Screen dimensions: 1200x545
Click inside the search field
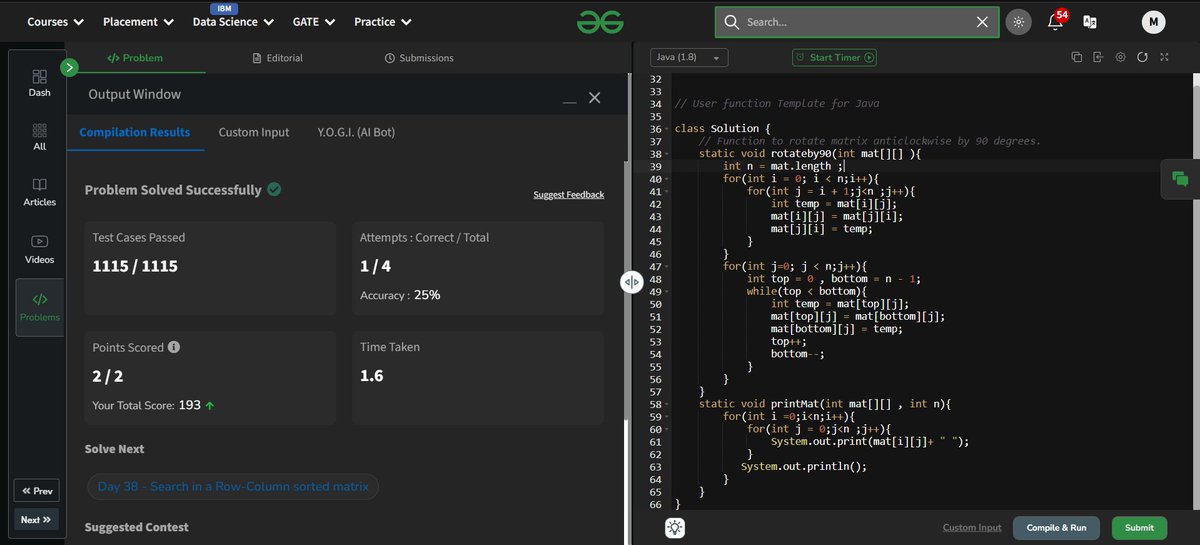pyautogui.click(x=857, y=22)
